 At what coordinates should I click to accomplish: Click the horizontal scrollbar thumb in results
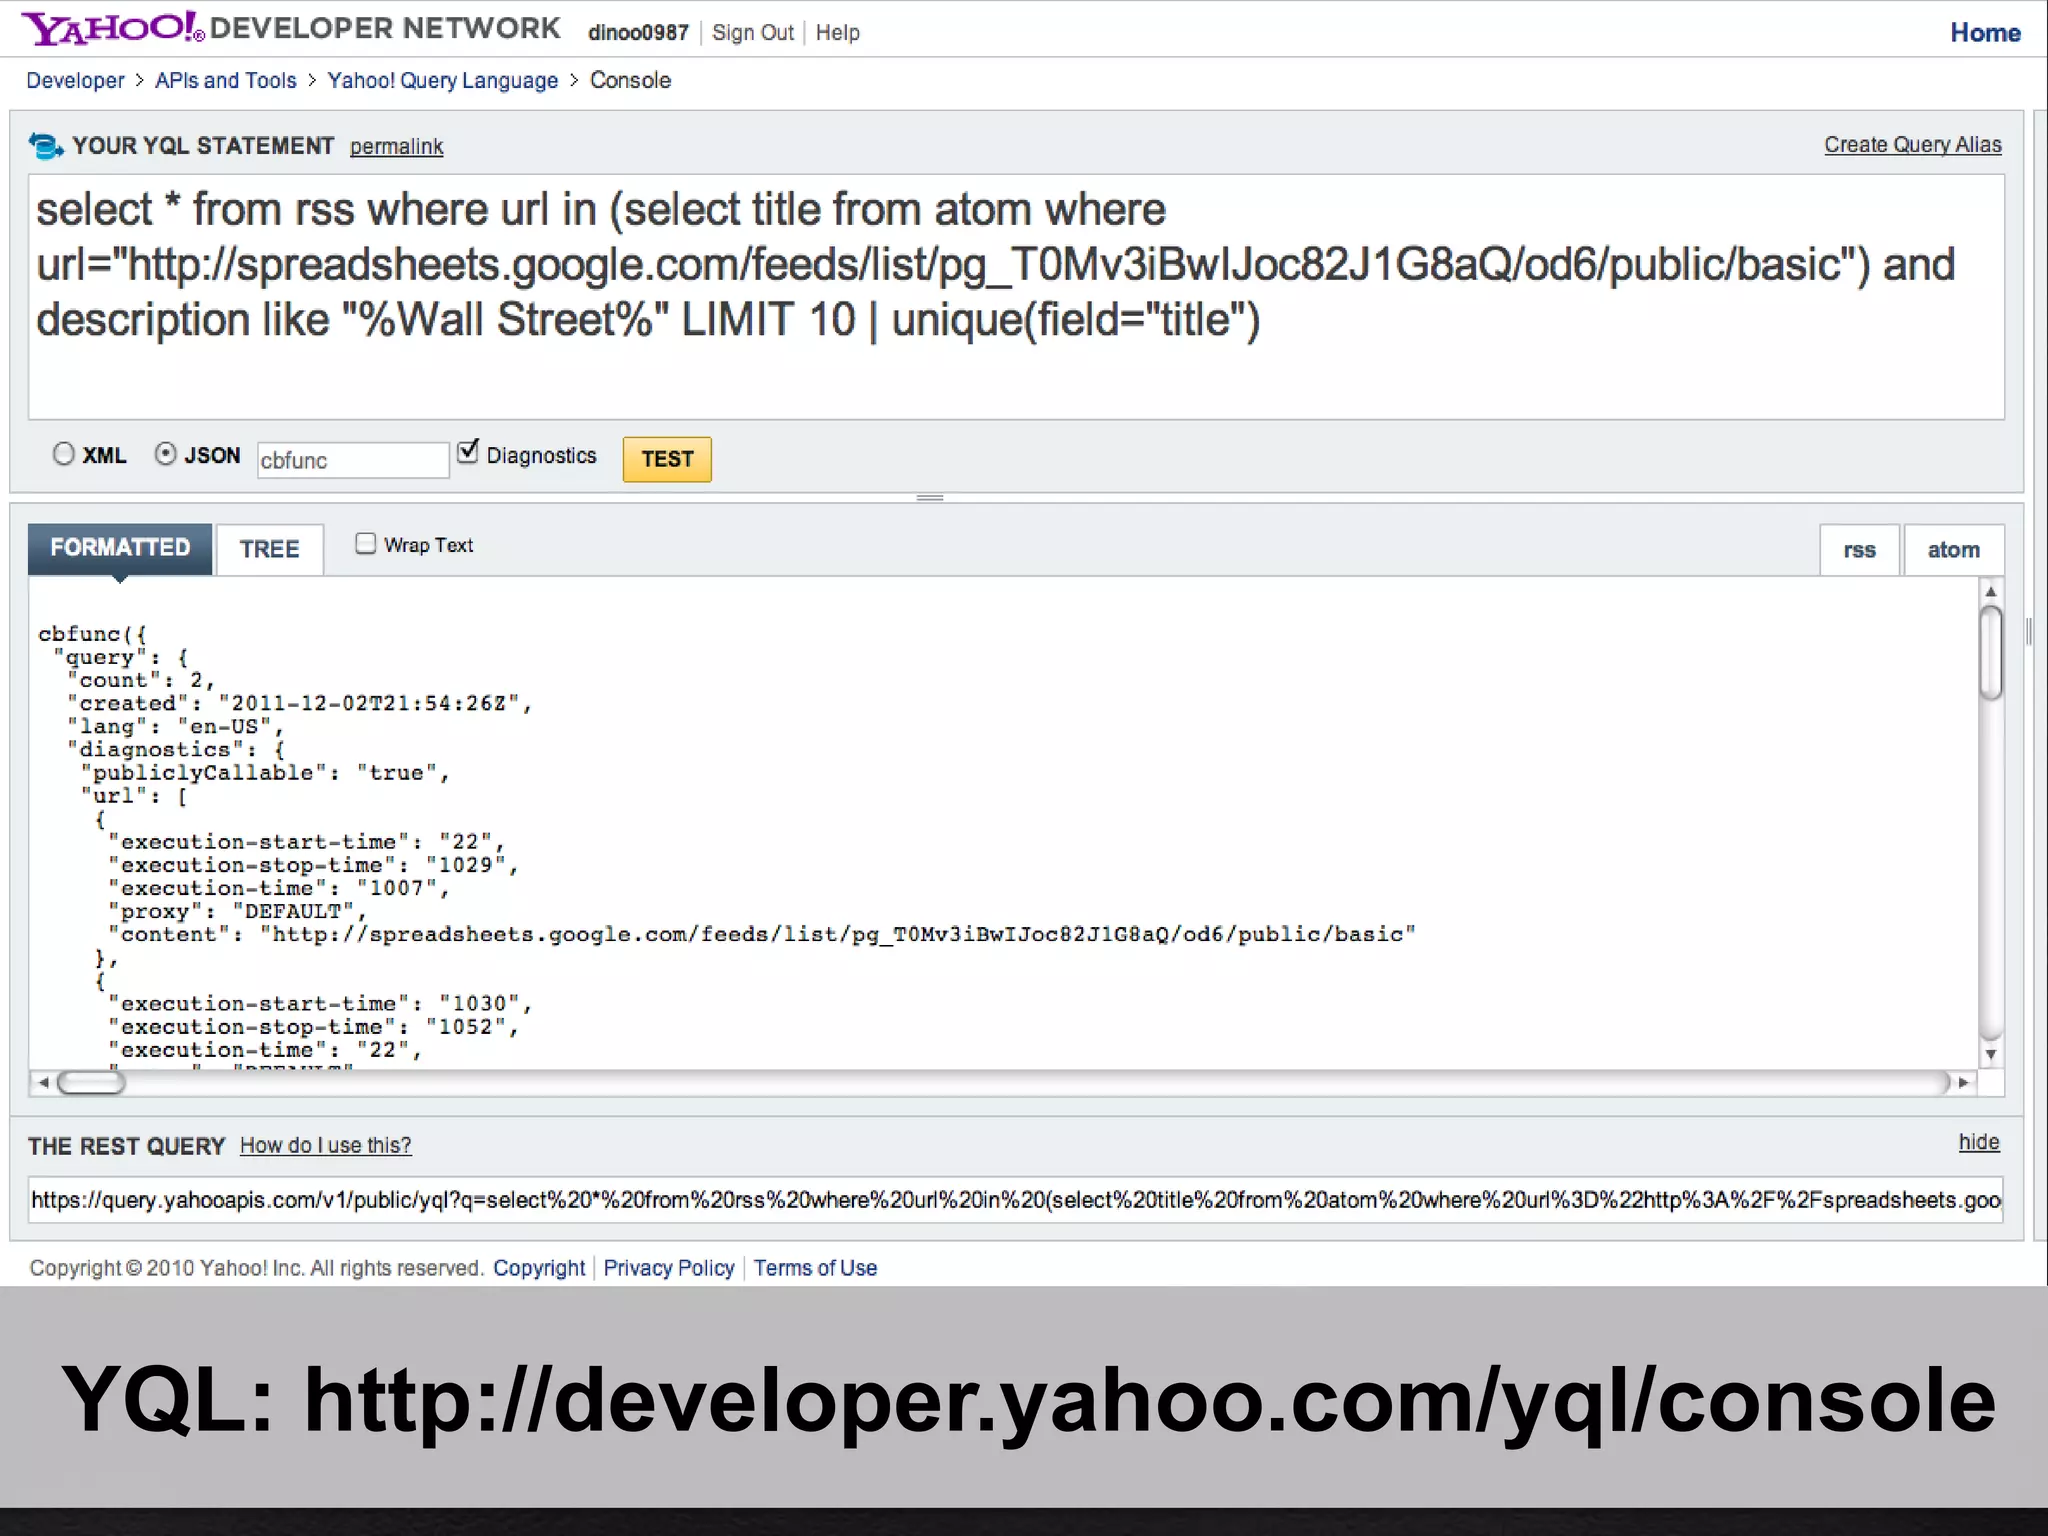pyautogui.click(x=91, y=1082)
